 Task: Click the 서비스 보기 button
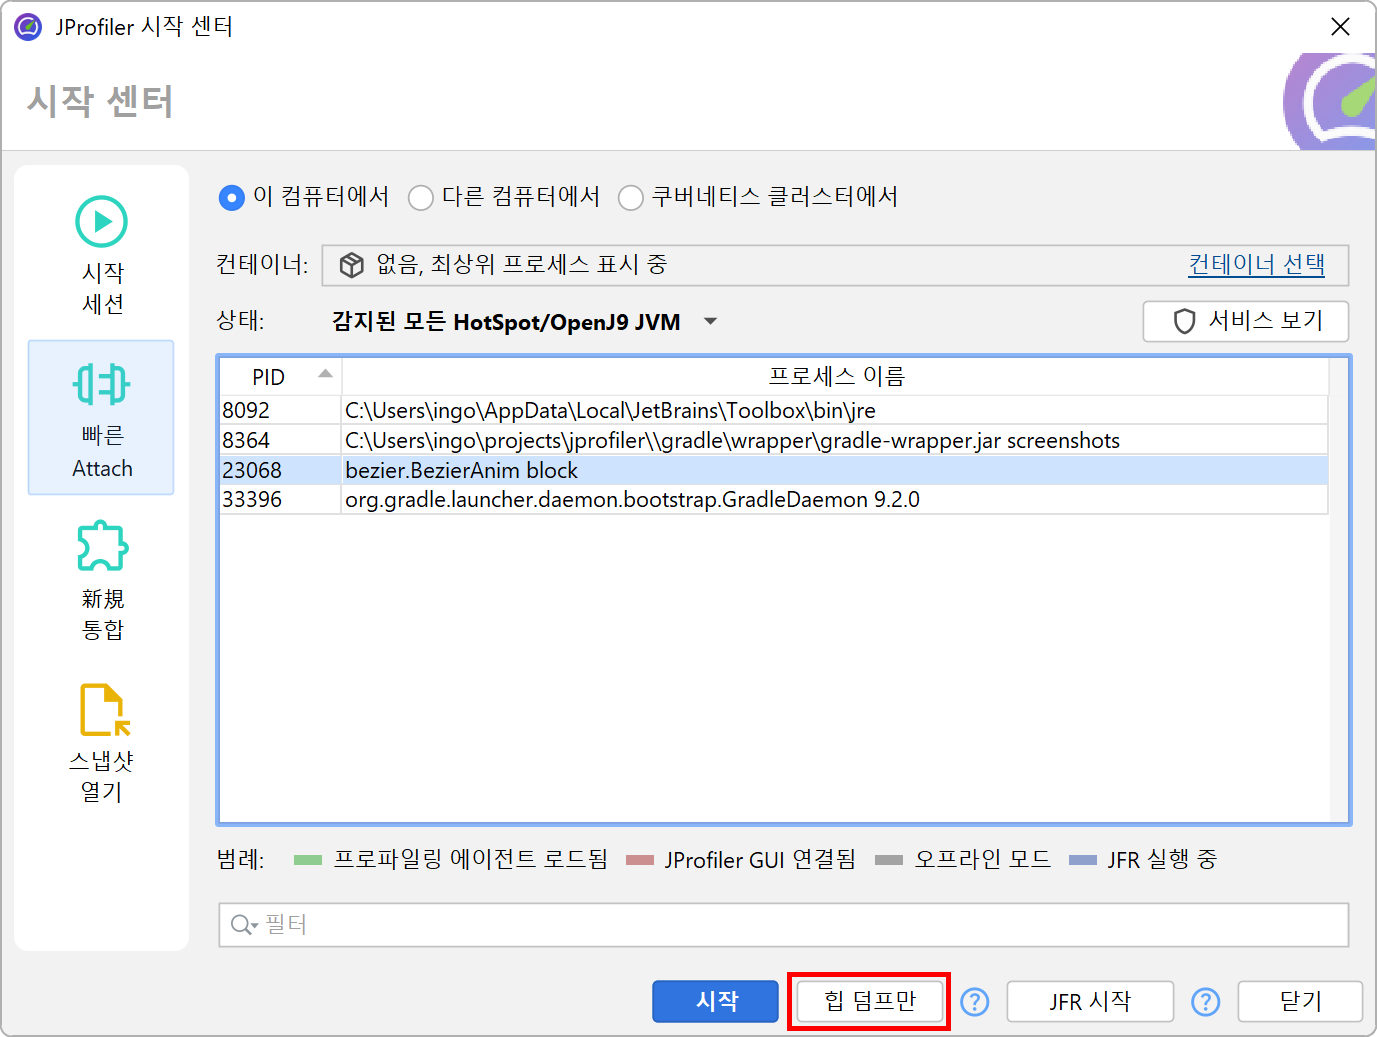click(1246, 321)
